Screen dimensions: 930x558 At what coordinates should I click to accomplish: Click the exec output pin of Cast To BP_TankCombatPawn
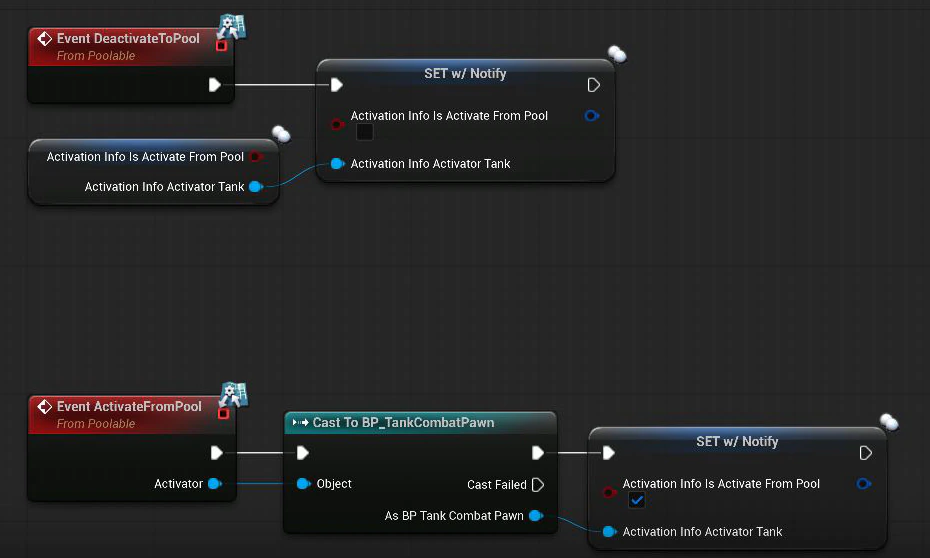click(537, 453)
